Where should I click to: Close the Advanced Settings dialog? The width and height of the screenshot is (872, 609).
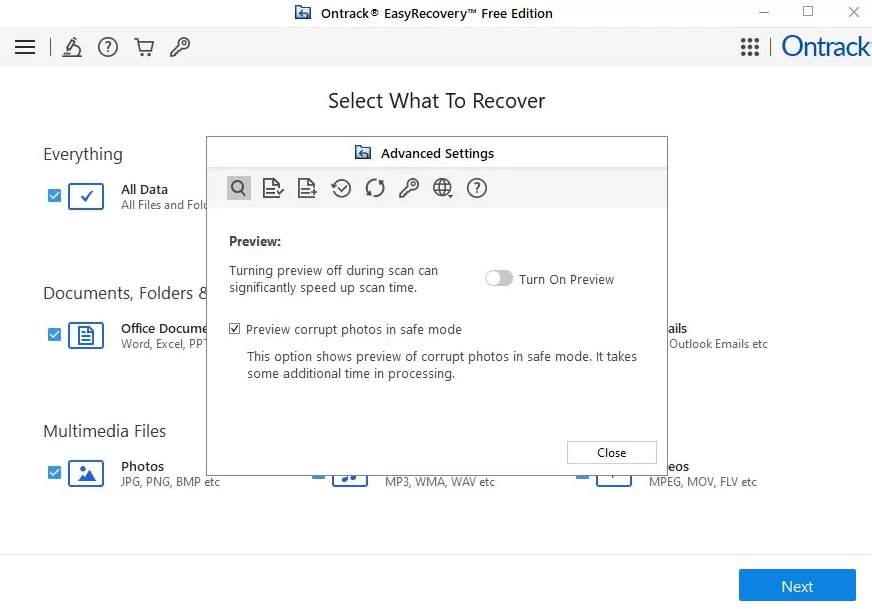[x=611, y=453]
